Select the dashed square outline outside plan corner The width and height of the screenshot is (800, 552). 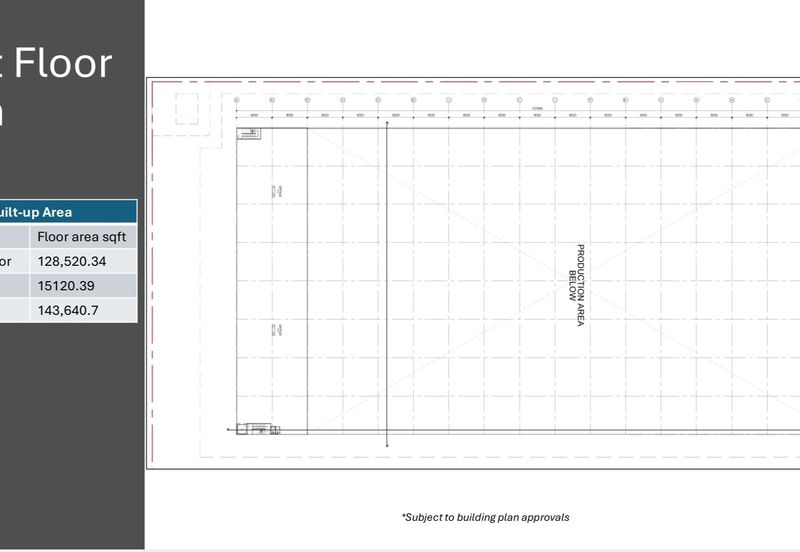187,108
